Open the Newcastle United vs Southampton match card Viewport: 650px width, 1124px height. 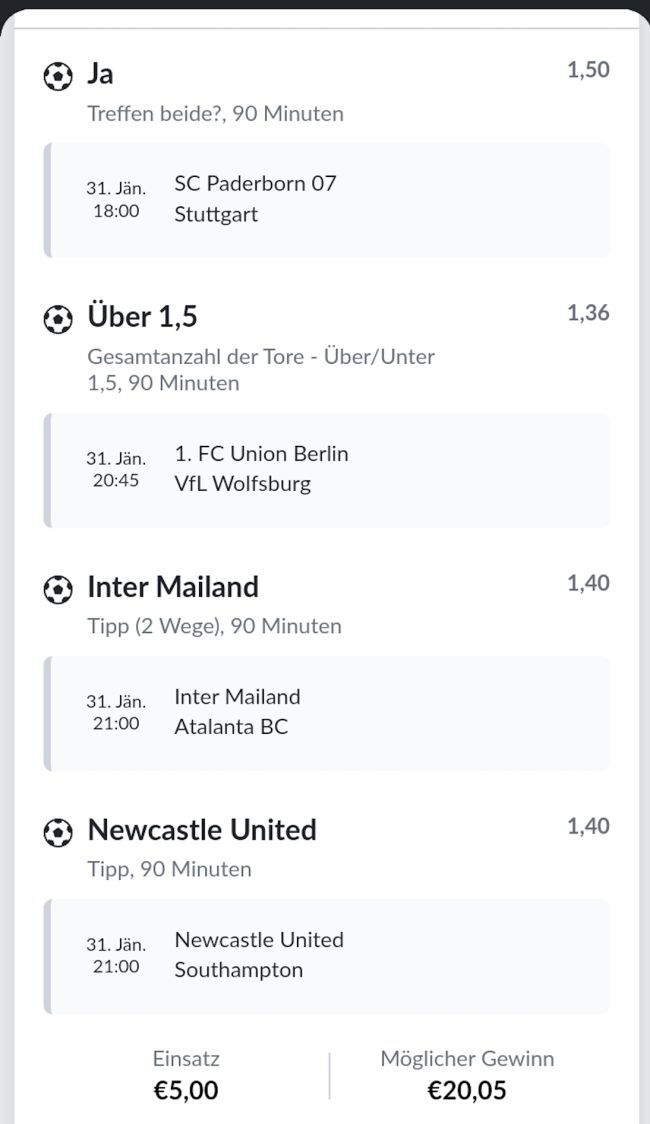coord(326,955)
